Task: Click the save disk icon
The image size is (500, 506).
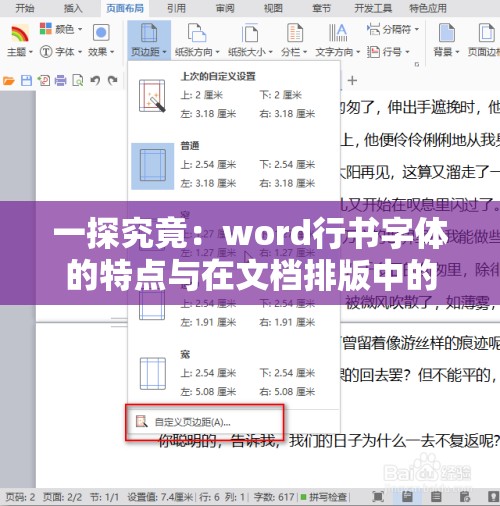Action: (26, 81)
